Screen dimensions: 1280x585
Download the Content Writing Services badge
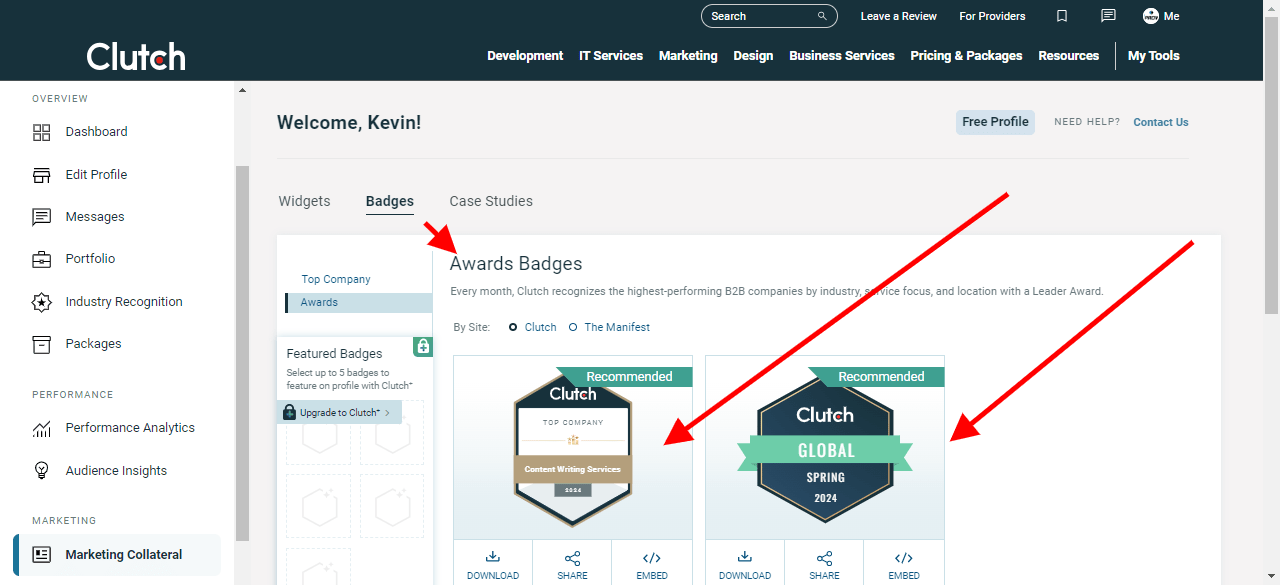pyautogui.click(x=493, y=565)
